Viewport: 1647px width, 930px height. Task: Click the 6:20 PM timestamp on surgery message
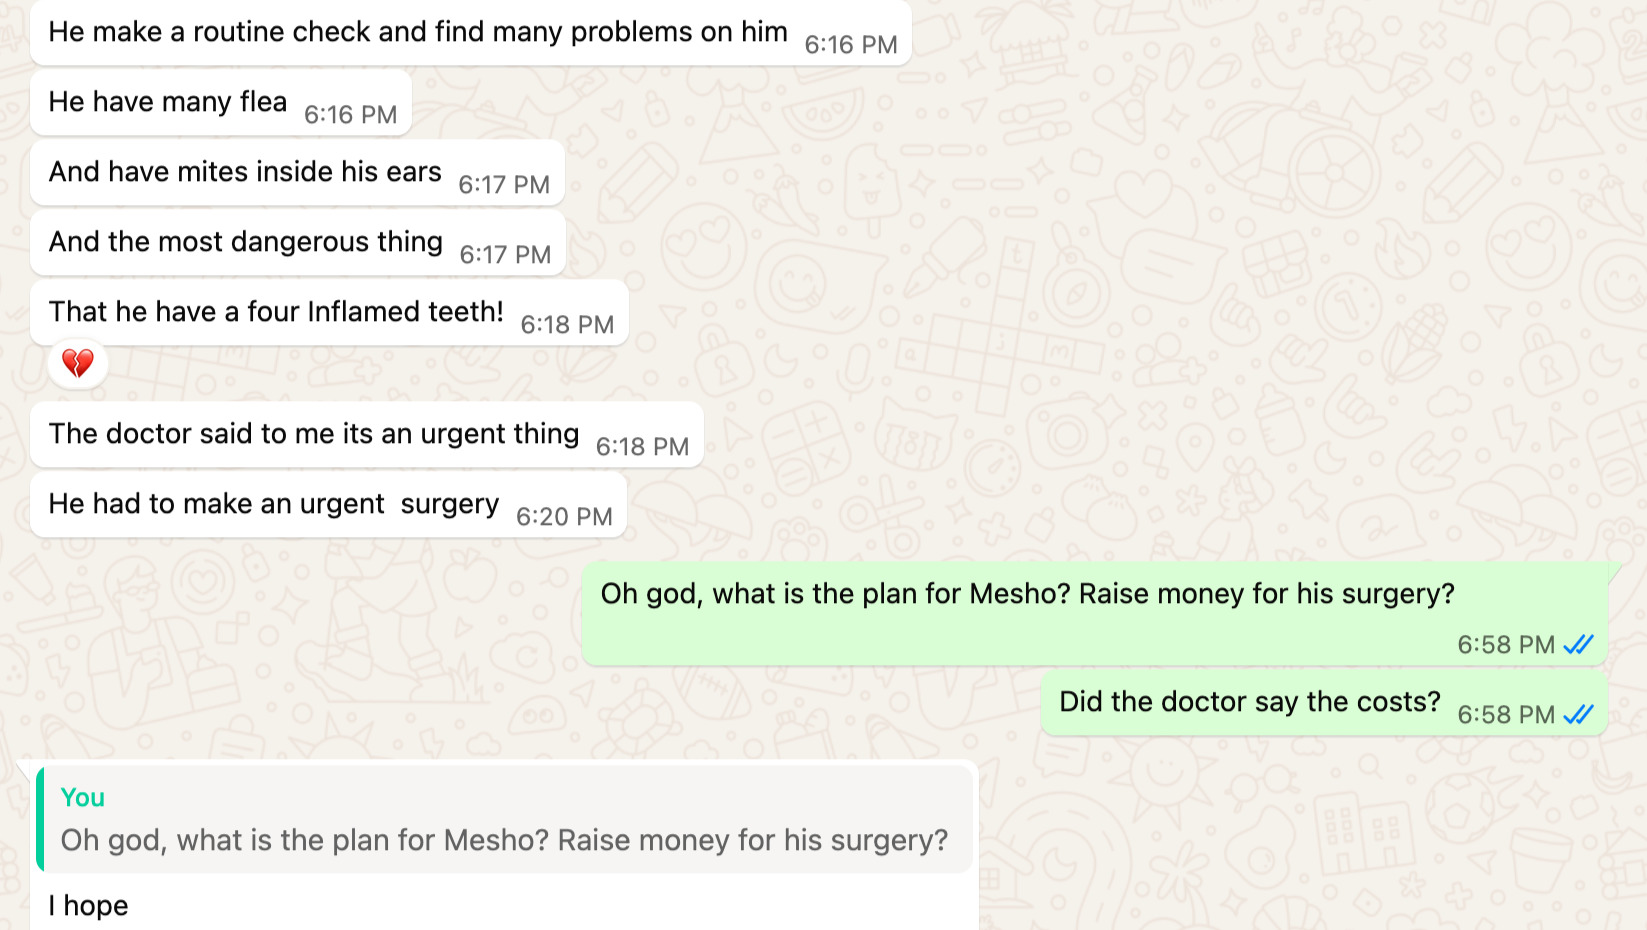564,517
